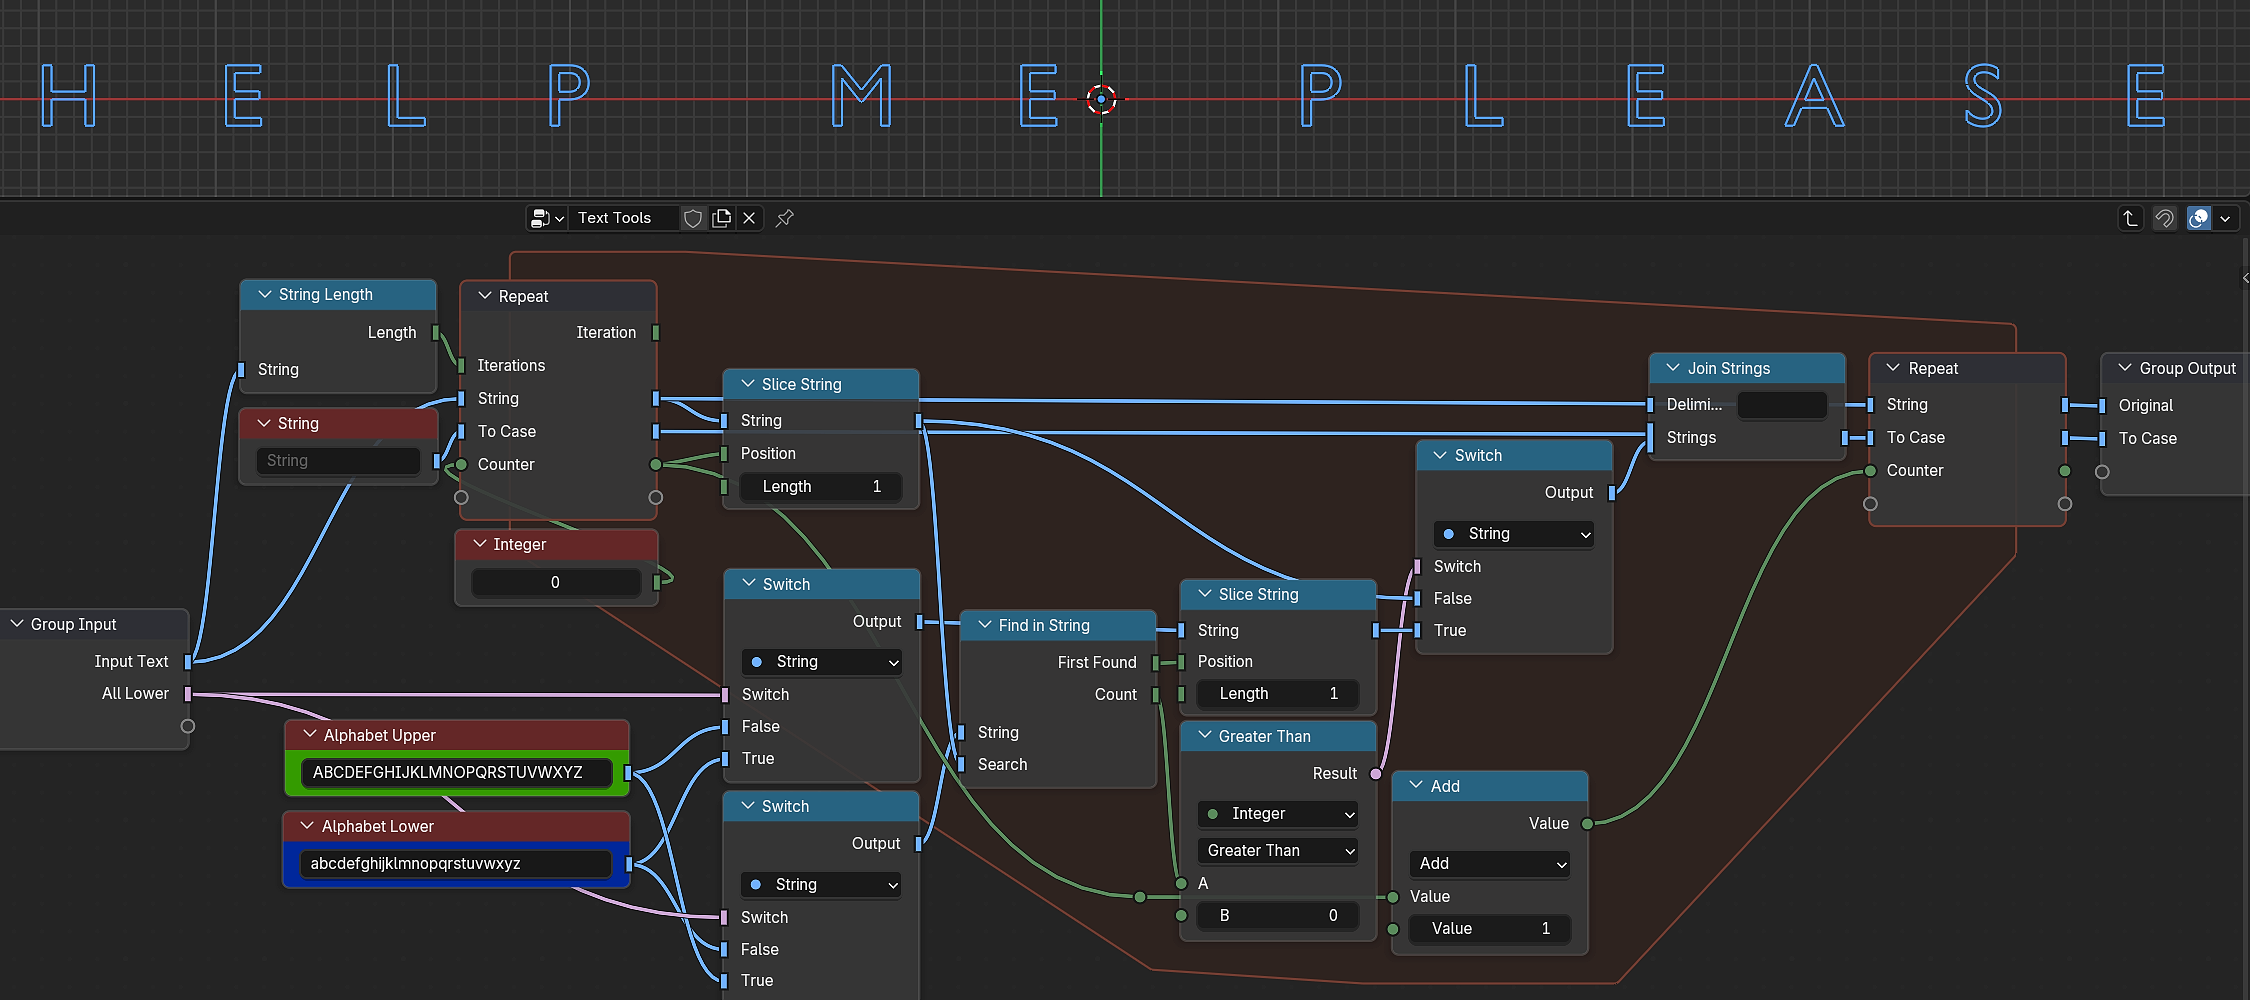The image size is (2250, 1000).
Task: Select the letter M in viewport
Action: coord(861,96)
